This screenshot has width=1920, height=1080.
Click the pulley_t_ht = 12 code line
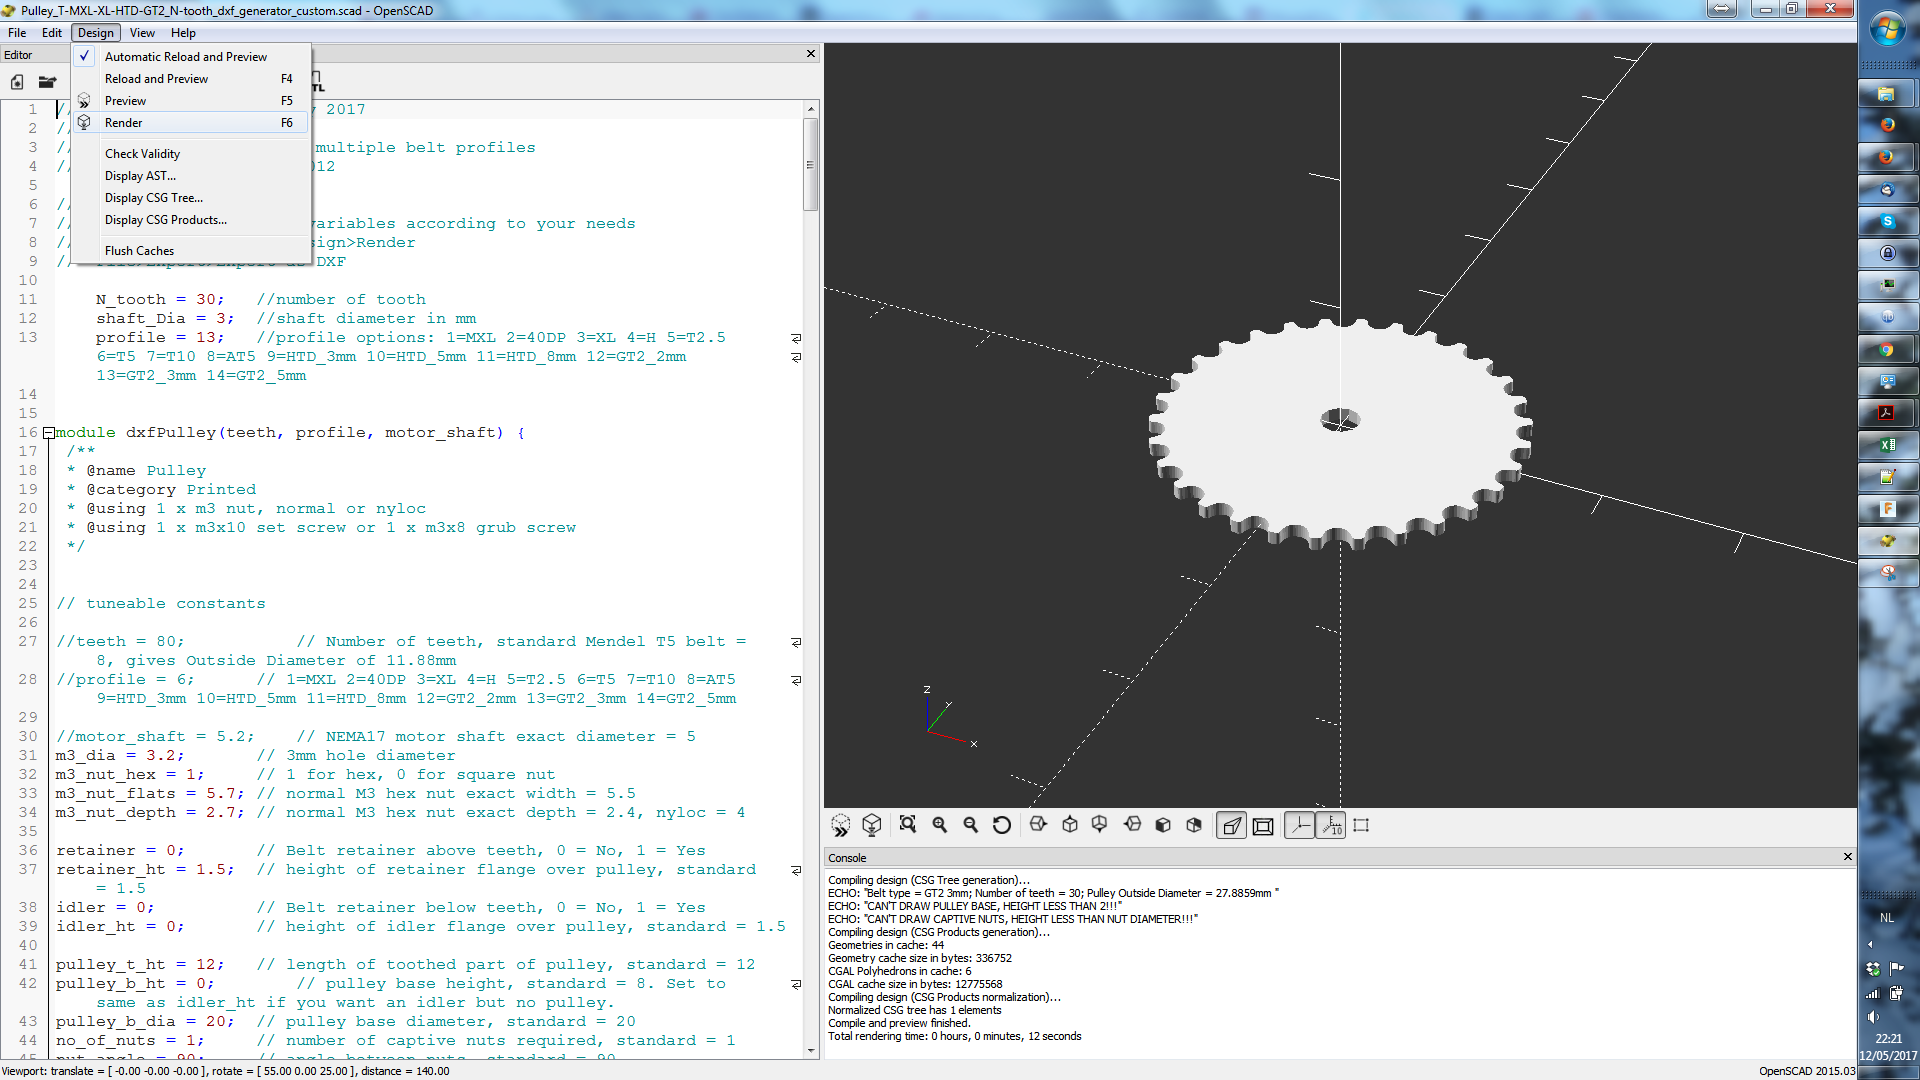coord(405,964)
